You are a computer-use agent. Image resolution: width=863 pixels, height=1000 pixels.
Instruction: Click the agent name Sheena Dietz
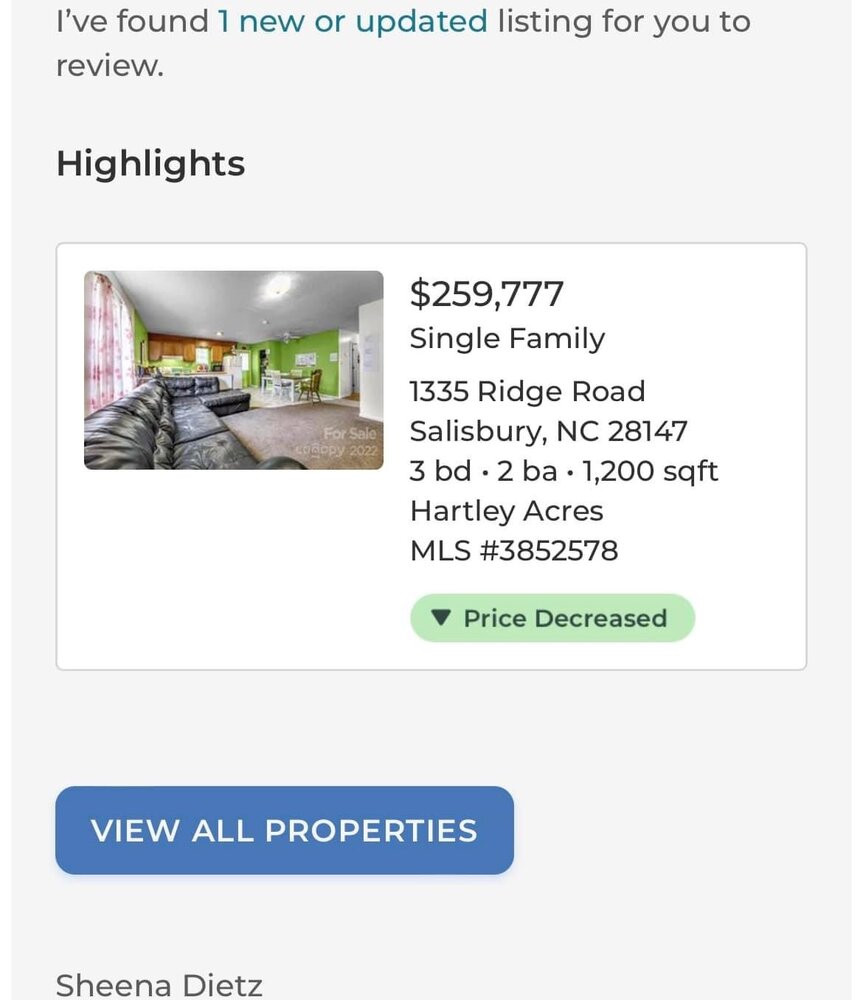[158, 985]
